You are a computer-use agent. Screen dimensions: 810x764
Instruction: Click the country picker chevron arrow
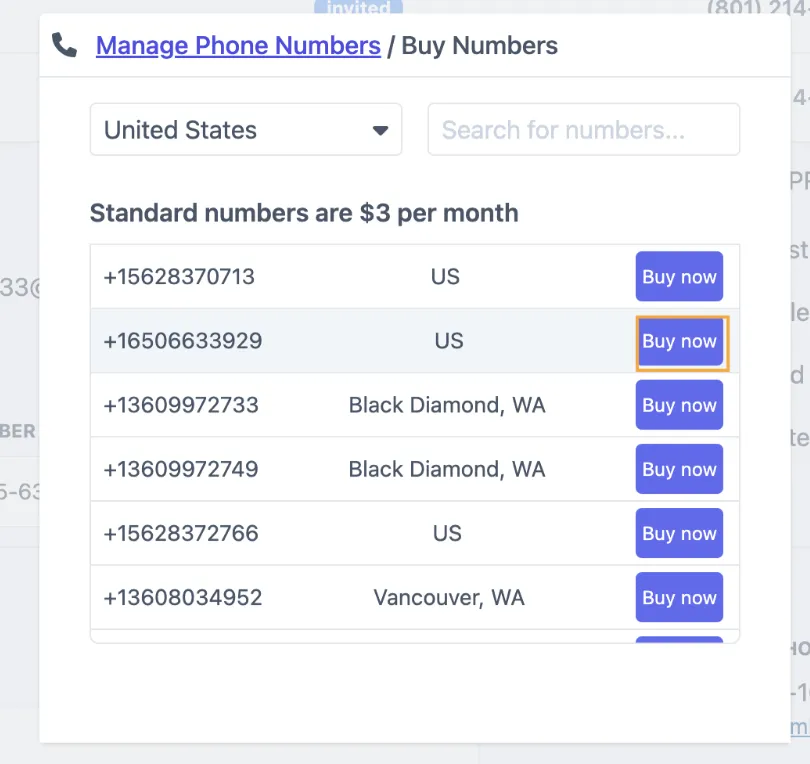point(380,129)
